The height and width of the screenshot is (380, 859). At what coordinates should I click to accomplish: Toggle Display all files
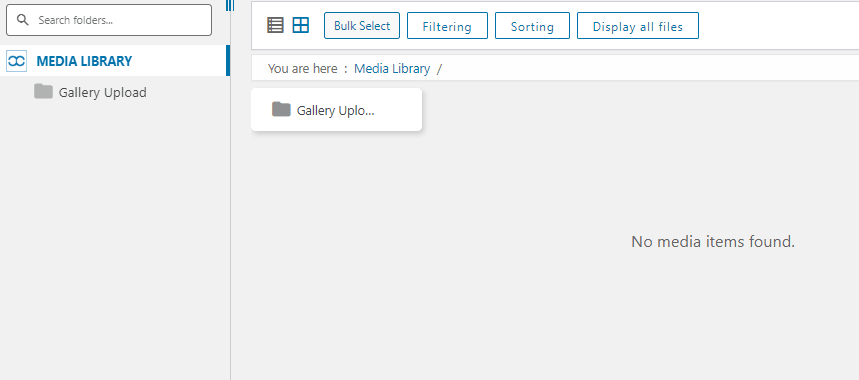(638, 26)
